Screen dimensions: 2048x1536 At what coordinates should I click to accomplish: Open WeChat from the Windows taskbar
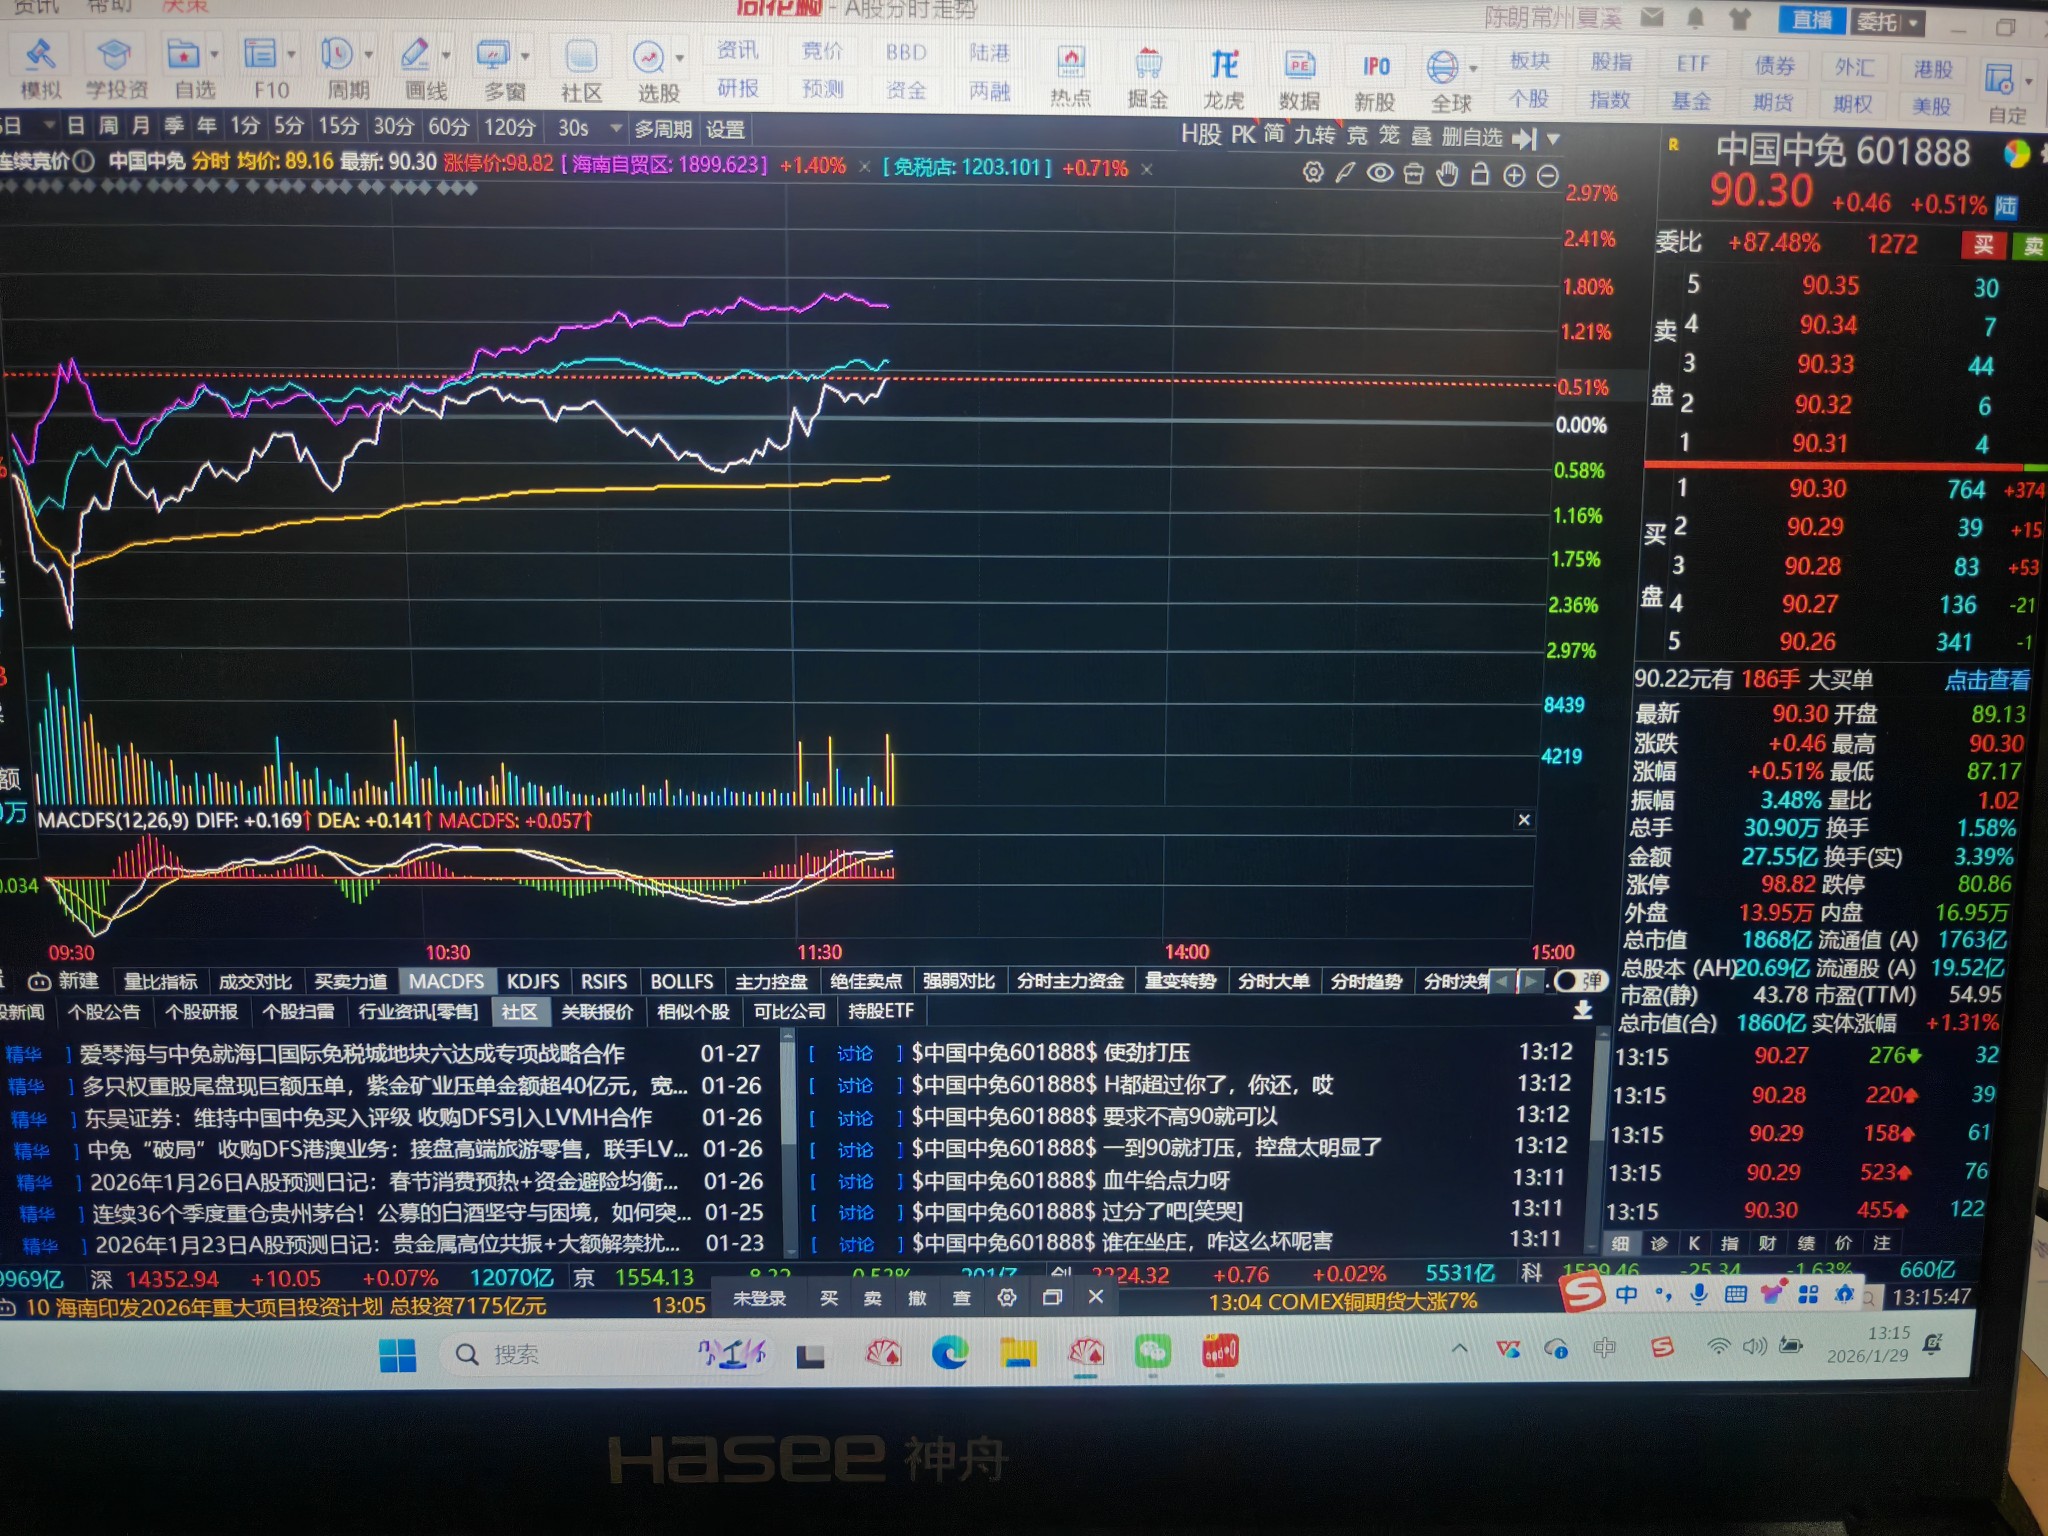click(1152, 1353)
